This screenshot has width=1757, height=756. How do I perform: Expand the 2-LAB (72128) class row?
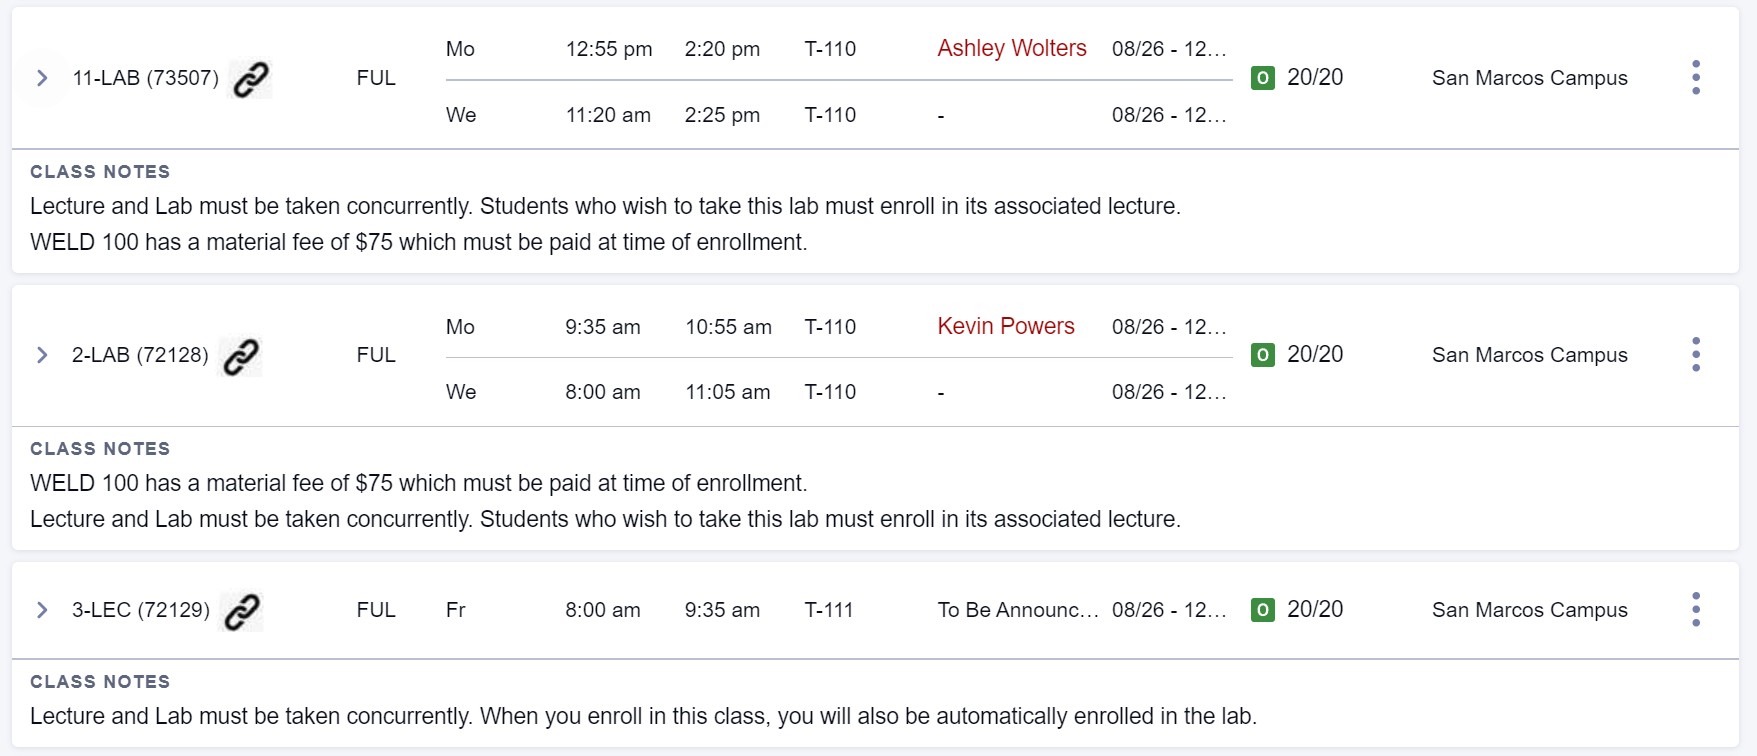[42, 355]
